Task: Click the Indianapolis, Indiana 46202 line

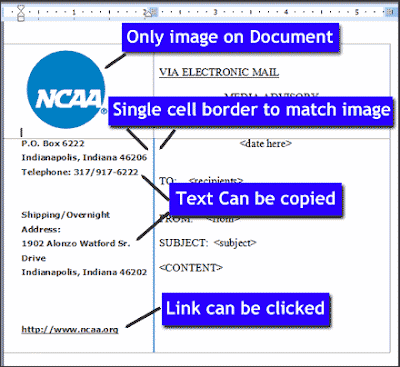Action: tap(84, 272)
